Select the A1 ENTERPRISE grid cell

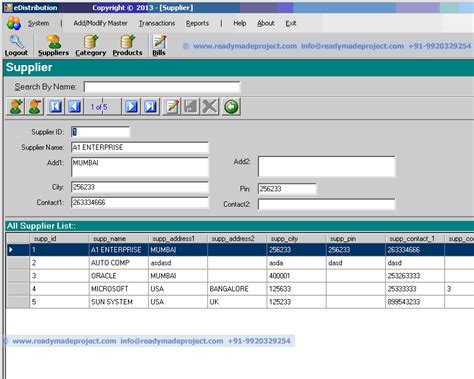pos(119,250)
